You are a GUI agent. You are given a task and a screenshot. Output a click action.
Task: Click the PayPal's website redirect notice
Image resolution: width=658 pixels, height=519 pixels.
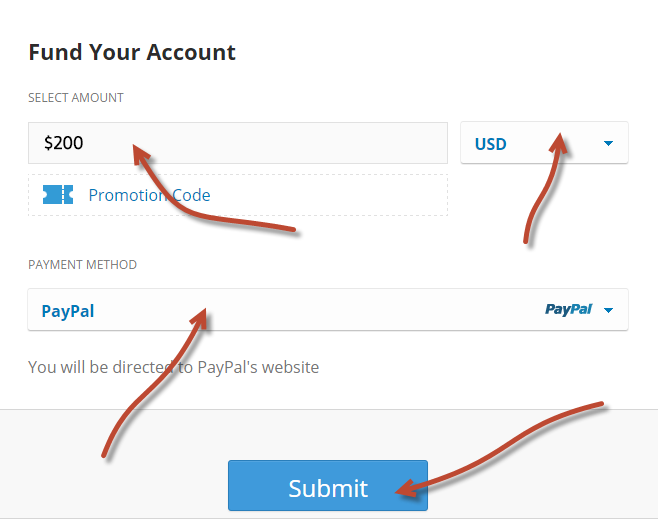coord(173,367)
